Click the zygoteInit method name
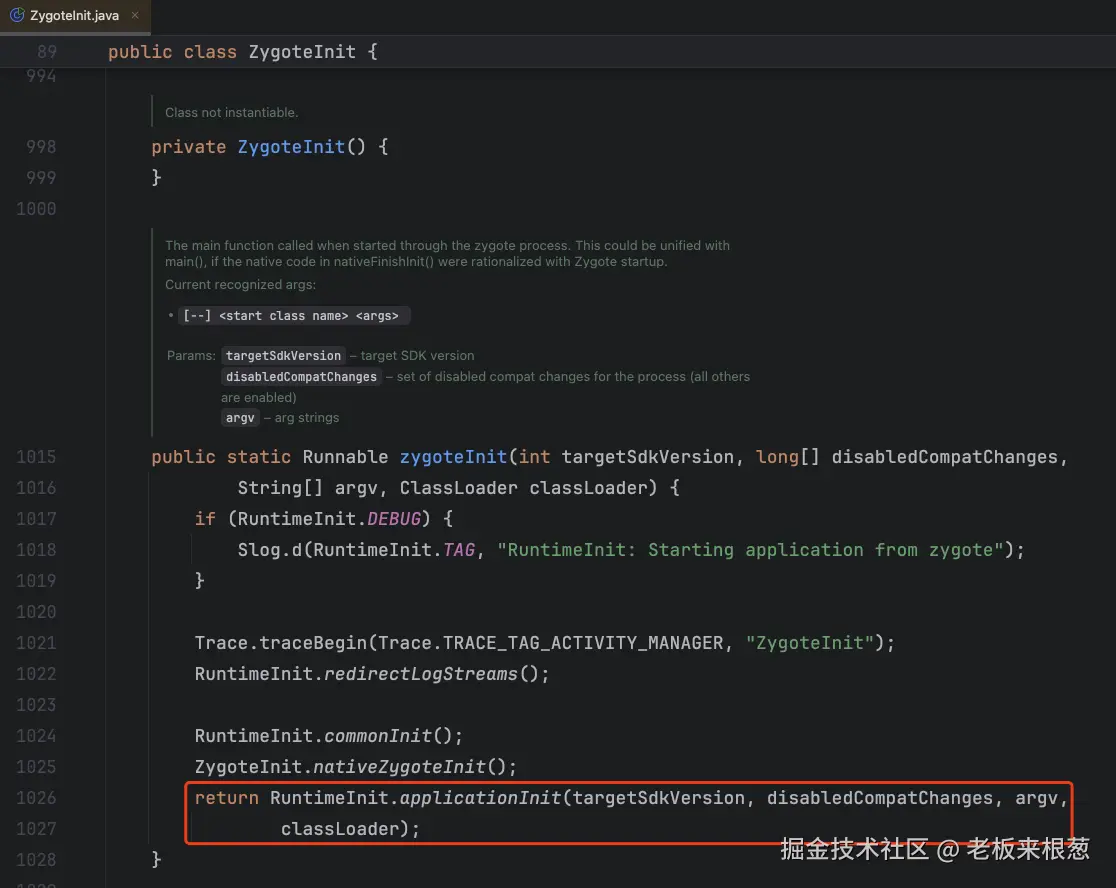1116x888 pixels. click(453, 457)
